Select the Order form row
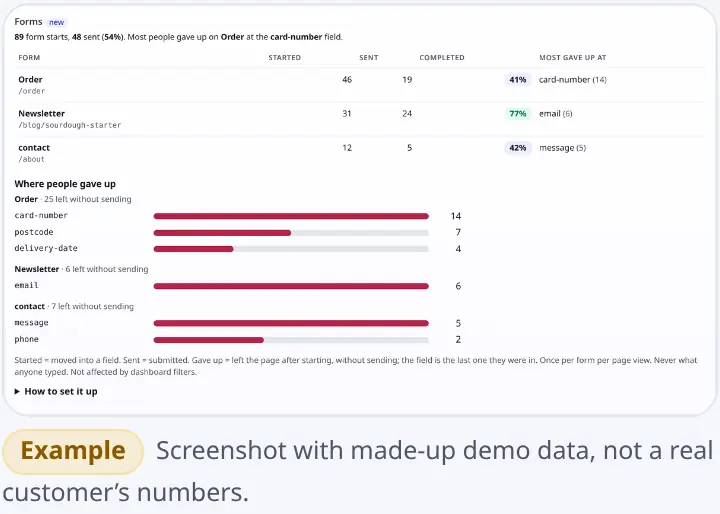Viewport: 720px width, 514px height. (359, 85)
